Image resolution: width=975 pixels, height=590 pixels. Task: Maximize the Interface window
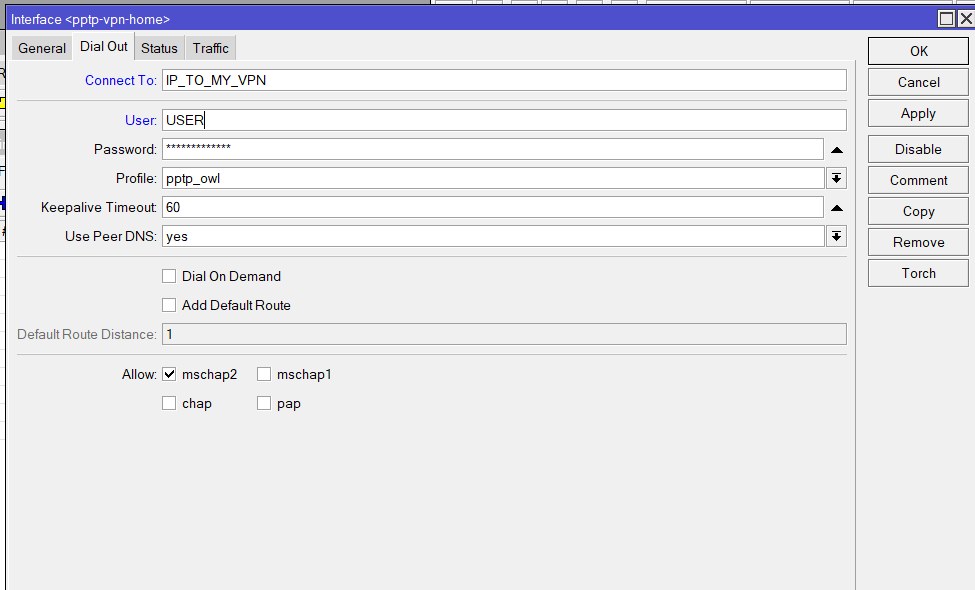click(x=946, y=19)
